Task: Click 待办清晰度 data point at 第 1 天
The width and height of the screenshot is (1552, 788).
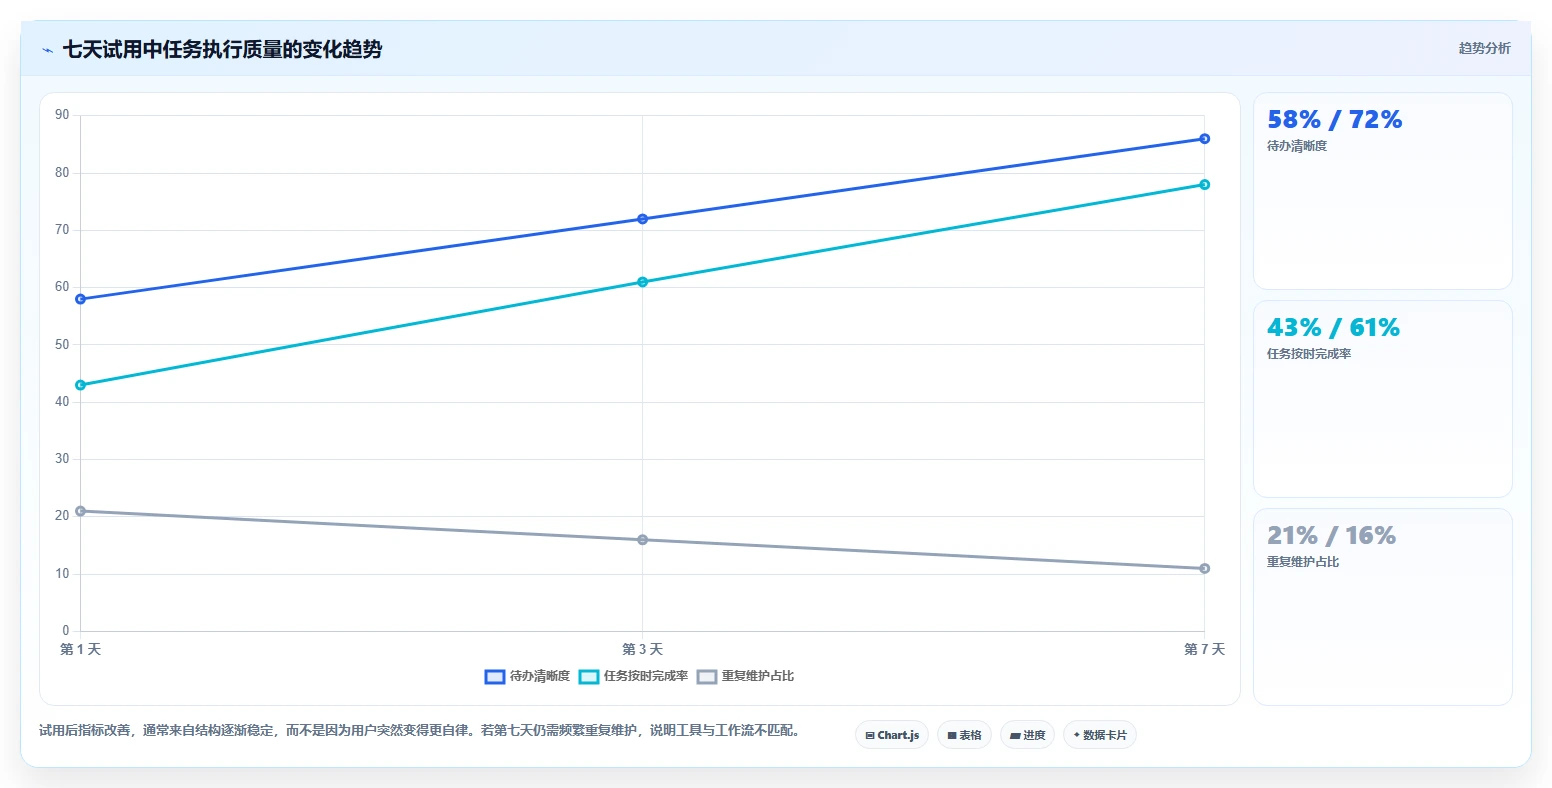Action: click(x=81, y=299)
